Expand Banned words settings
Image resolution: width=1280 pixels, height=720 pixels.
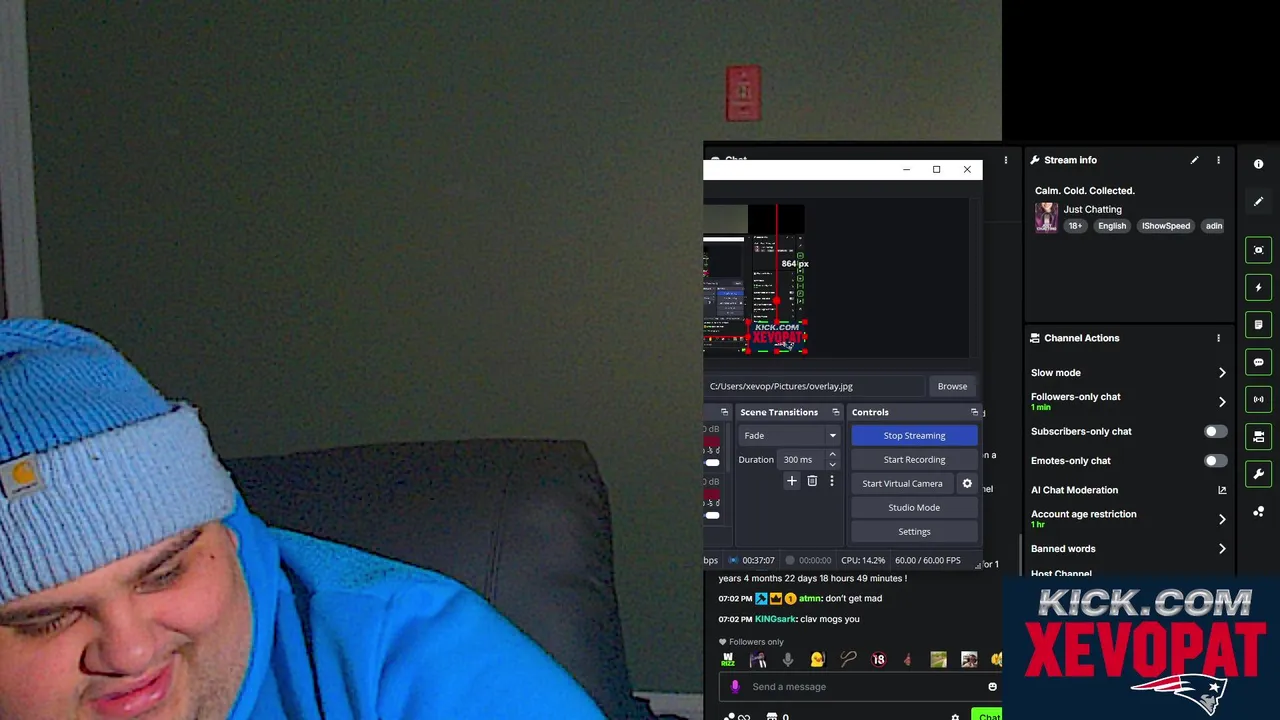click(x=1222, y=549)
